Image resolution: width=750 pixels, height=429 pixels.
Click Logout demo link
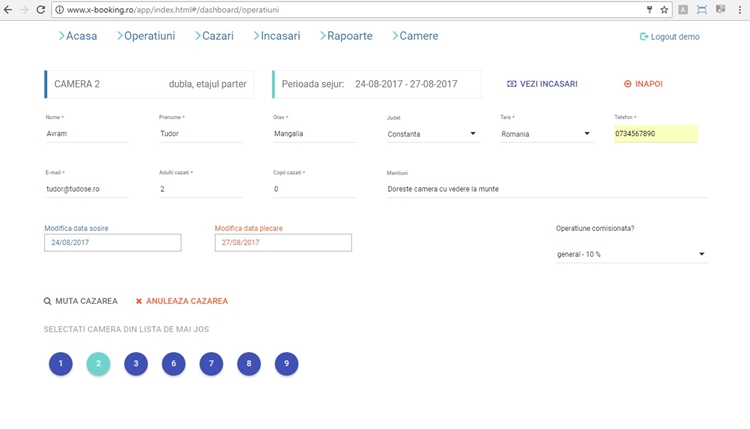coord(669,37)
